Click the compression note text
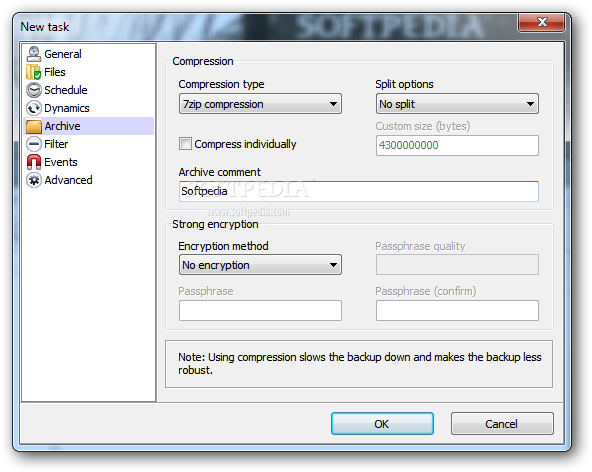 (359, 364)
